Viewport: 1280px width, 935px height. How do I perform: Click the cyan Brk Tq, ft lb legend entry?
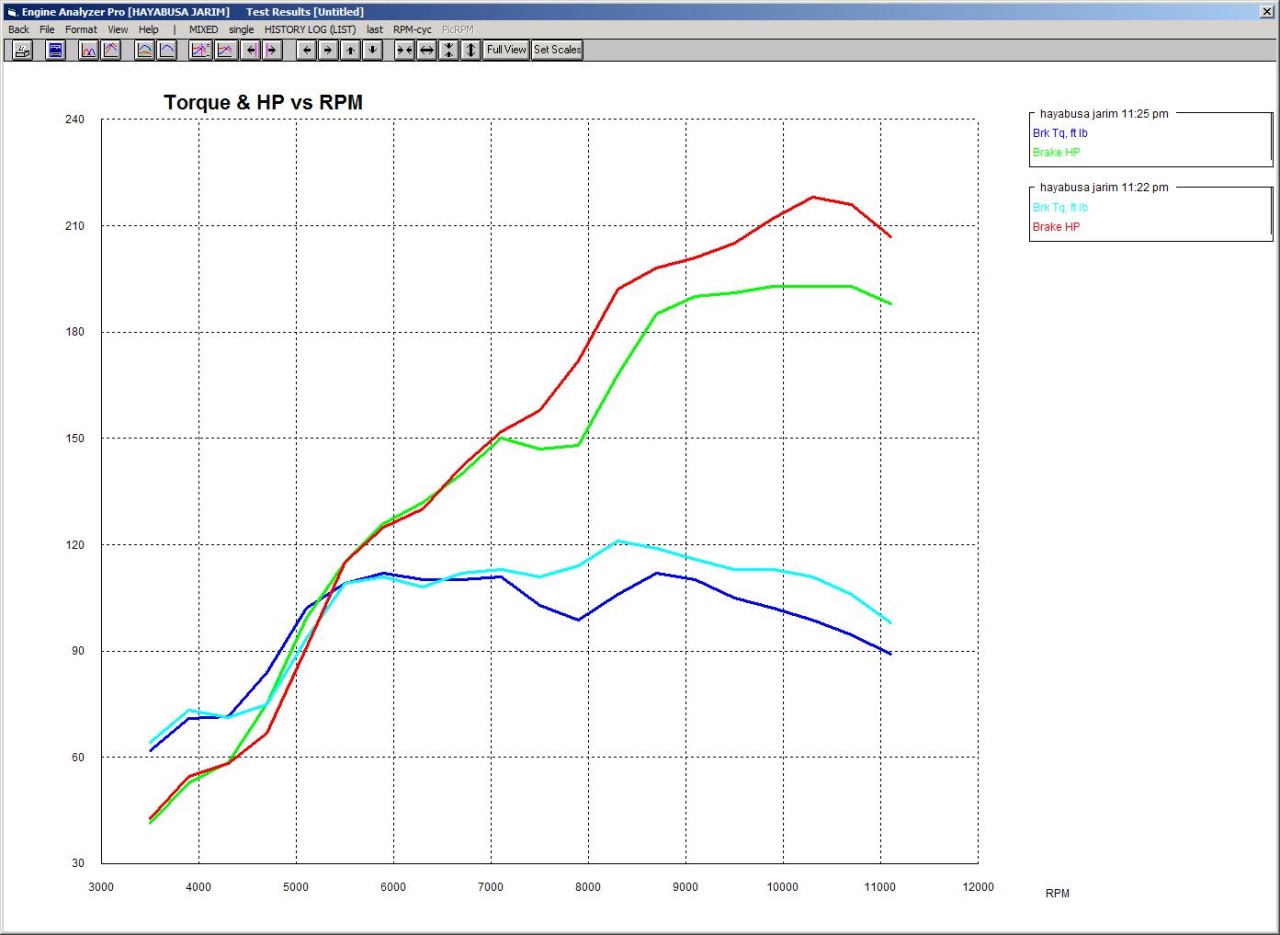point(1060,208)
